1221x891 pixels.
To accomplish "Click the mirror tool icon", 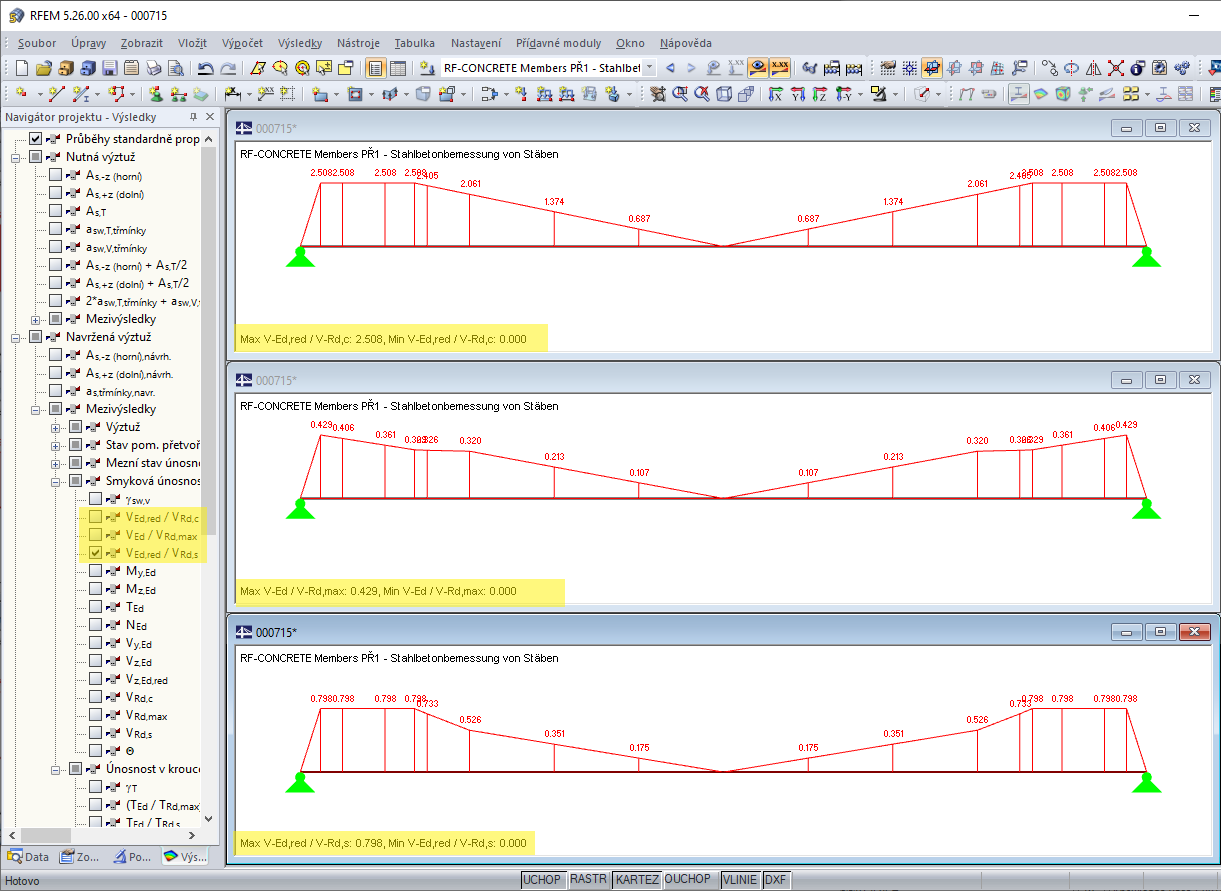I will click(1094, 68).
